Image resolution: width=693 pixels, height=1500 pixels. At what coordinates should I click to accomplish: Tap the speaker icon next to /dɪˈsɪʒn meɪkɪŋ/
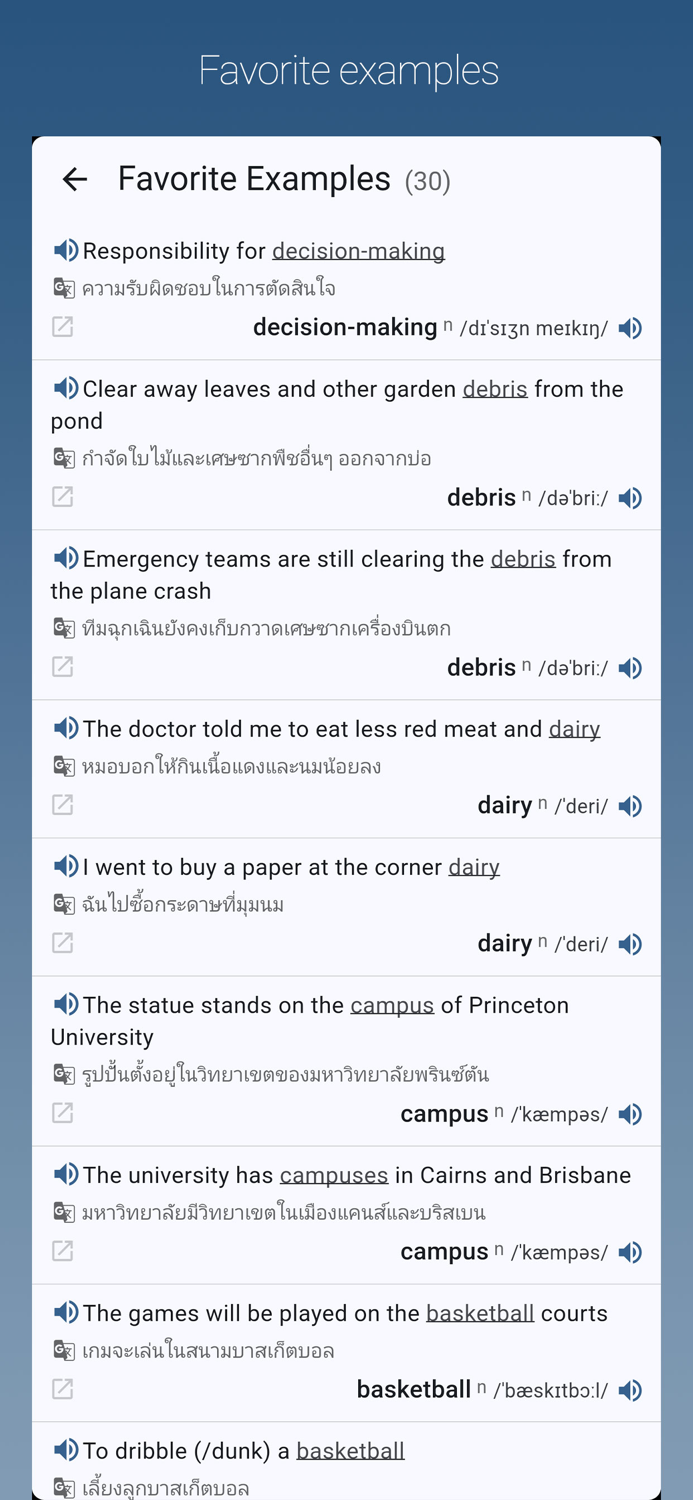click(x=630, y=327)
